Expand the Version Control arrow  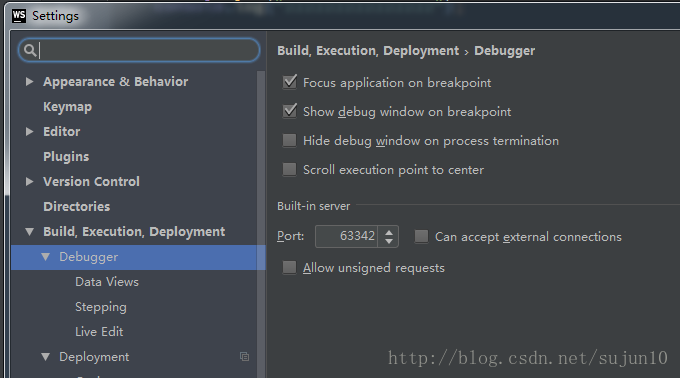[29, 181]
